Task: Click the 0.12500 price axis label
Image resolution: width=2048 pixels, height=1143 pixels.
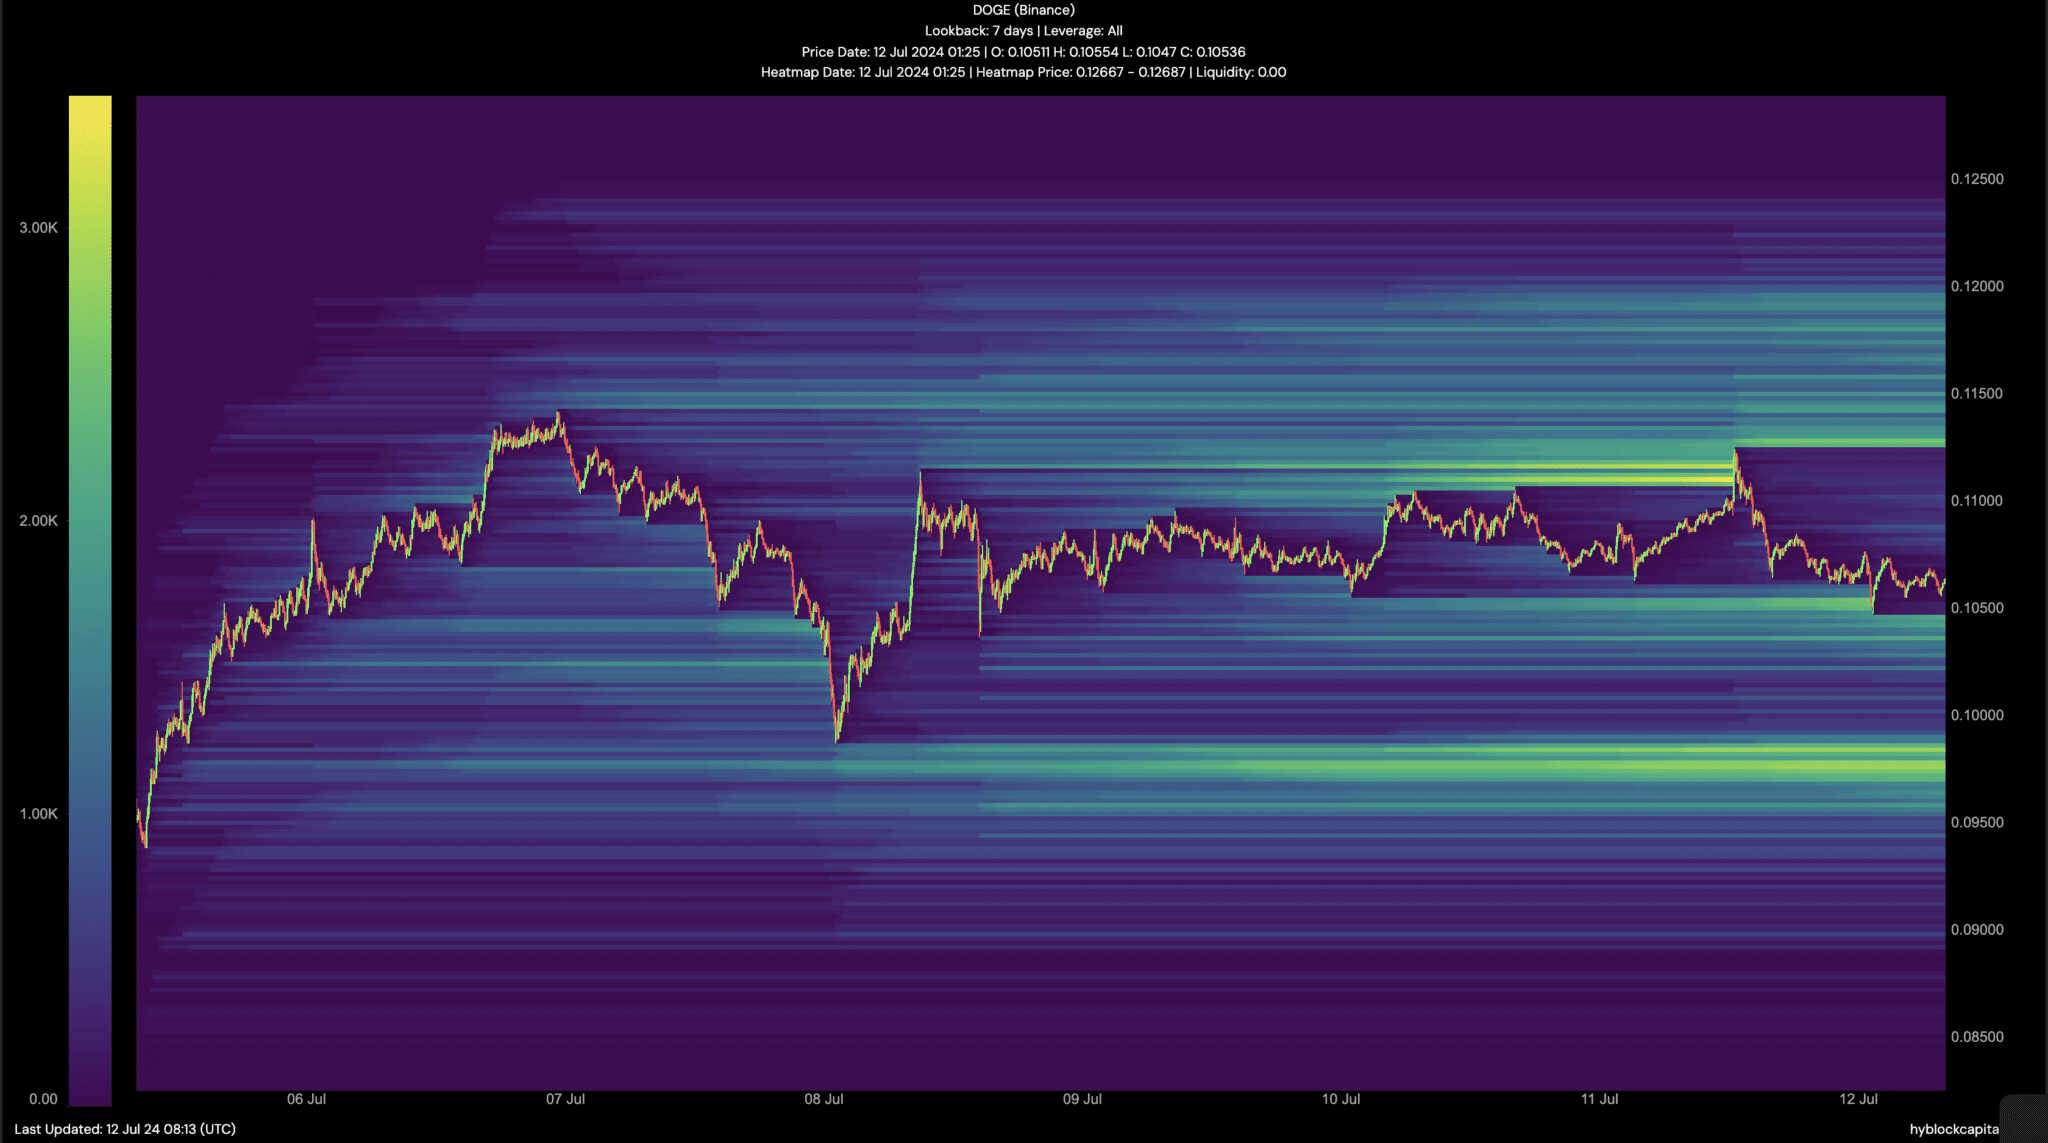Action: 1977,179
